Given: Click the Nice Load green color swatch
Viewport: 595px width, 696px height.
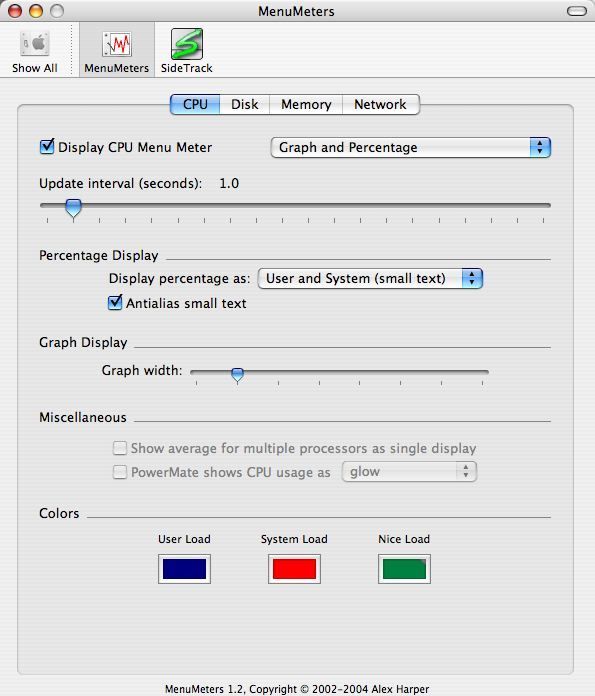Looking at the screenshot, I should [x=404, y=569].
